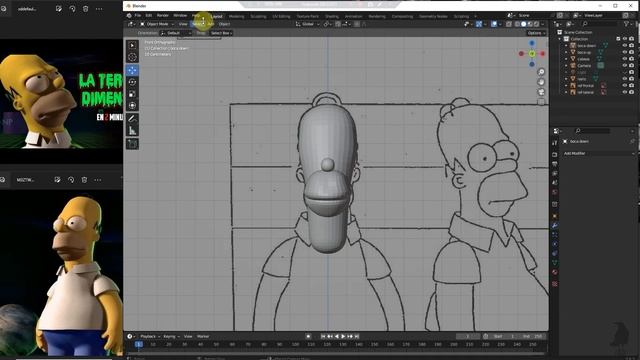The width and height of the screenshot is (640, 360).
Task: Select the Add Cube tool
Action: click(x=132, y=144)
